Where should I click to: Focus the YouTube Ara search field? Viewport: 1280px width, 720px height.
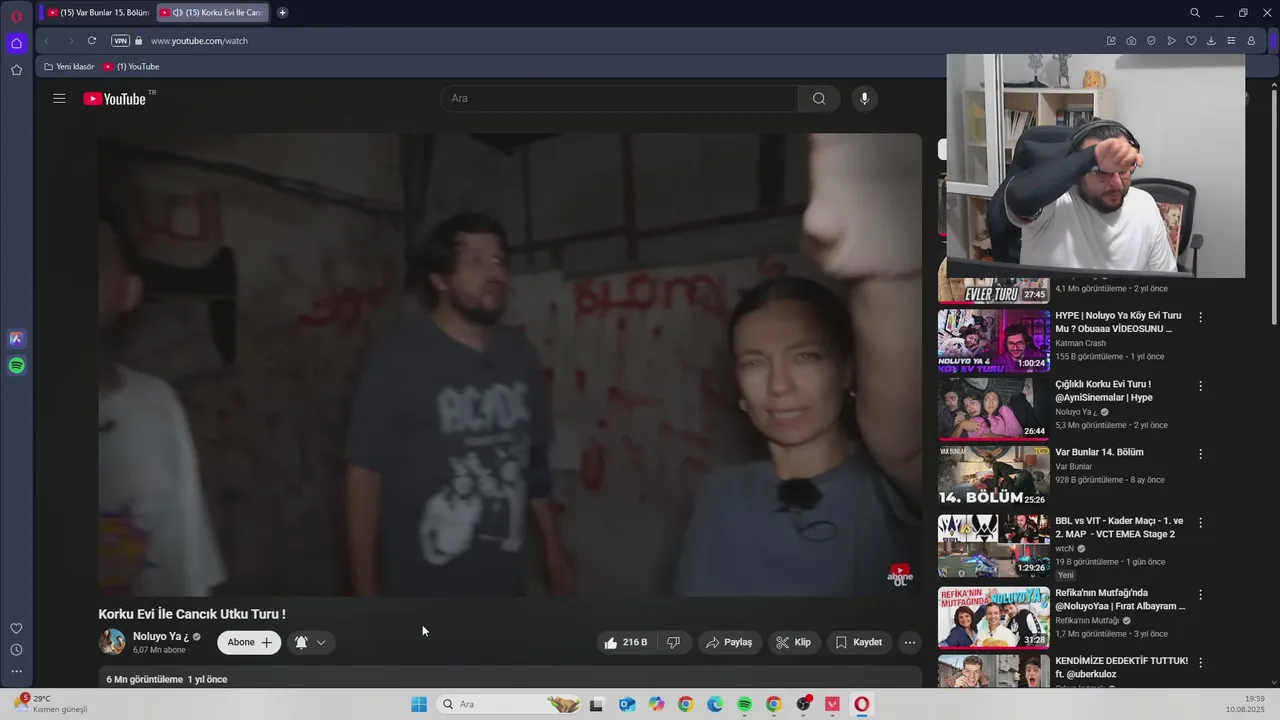[x=620, y=98]
